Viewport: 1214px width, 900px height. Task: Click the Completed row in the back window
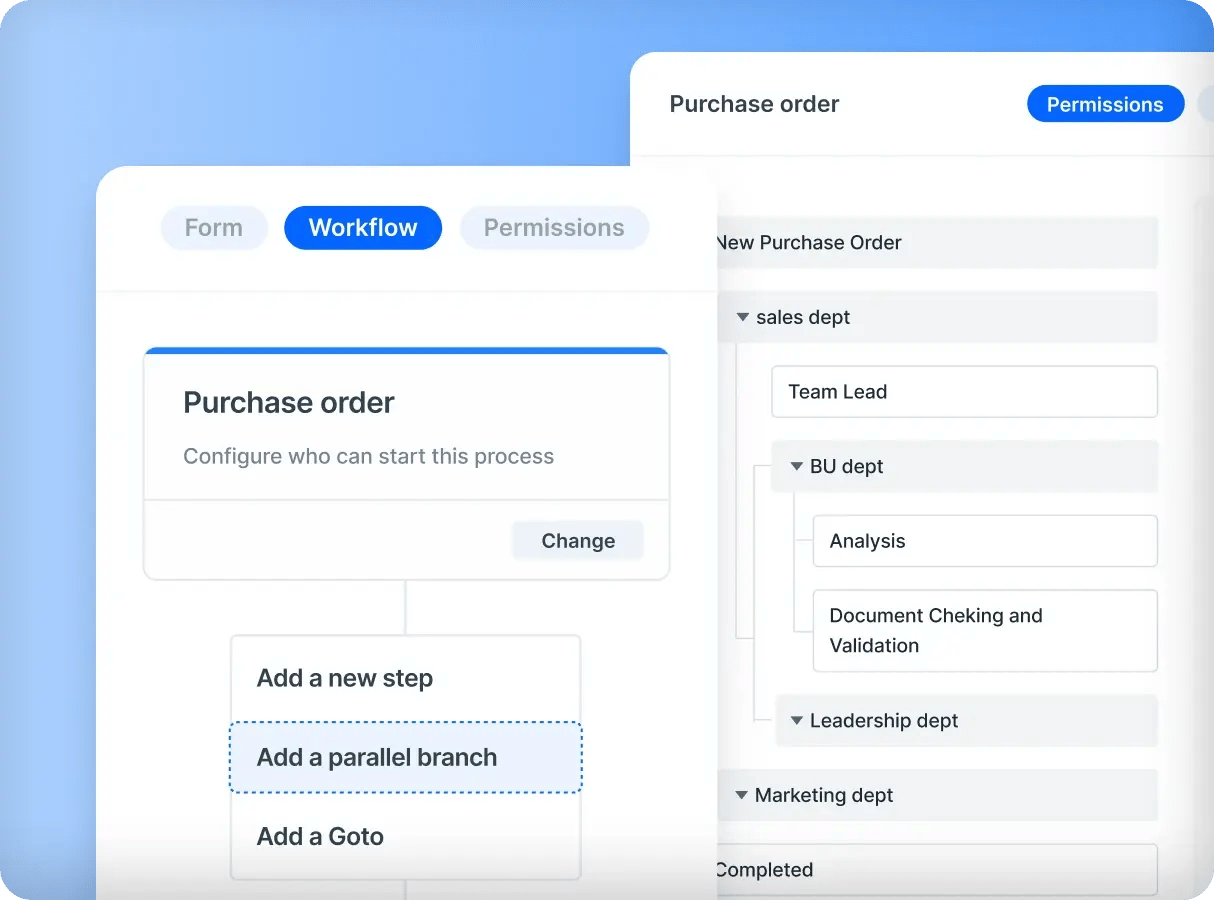pyautogui.click(x=937, y=870)
